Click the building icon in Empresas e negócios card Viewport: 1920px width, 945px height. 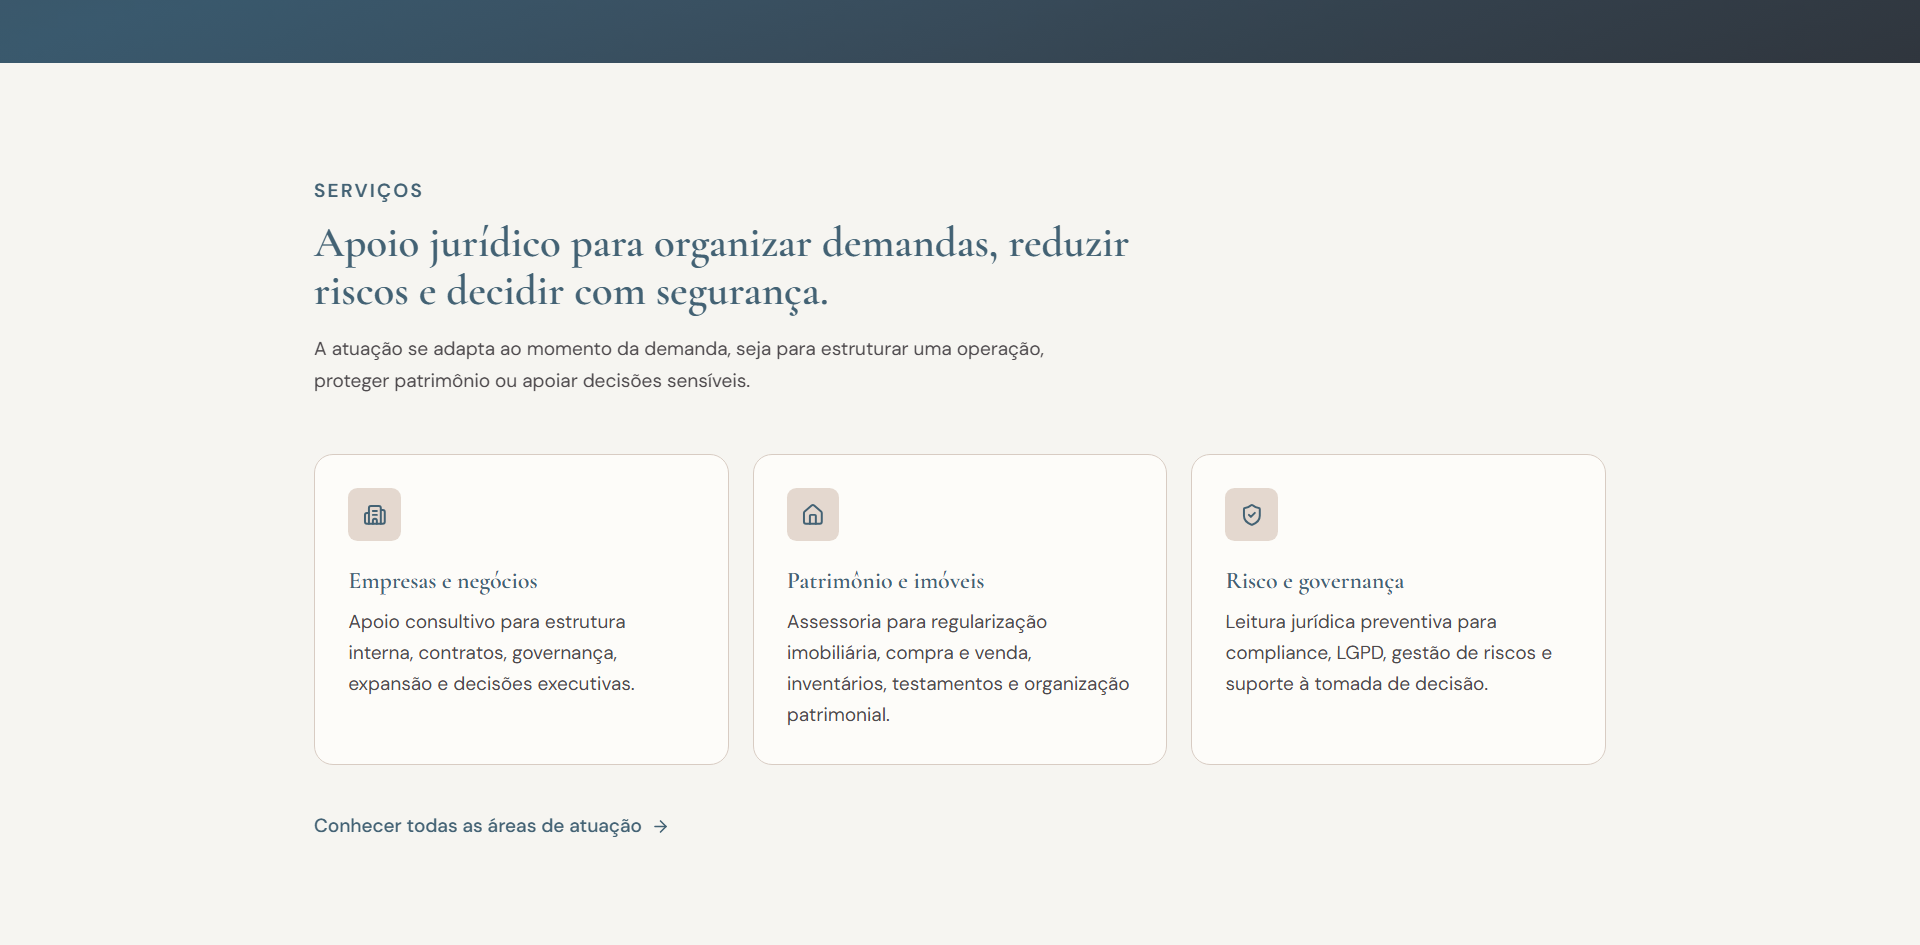coord(374,515)
